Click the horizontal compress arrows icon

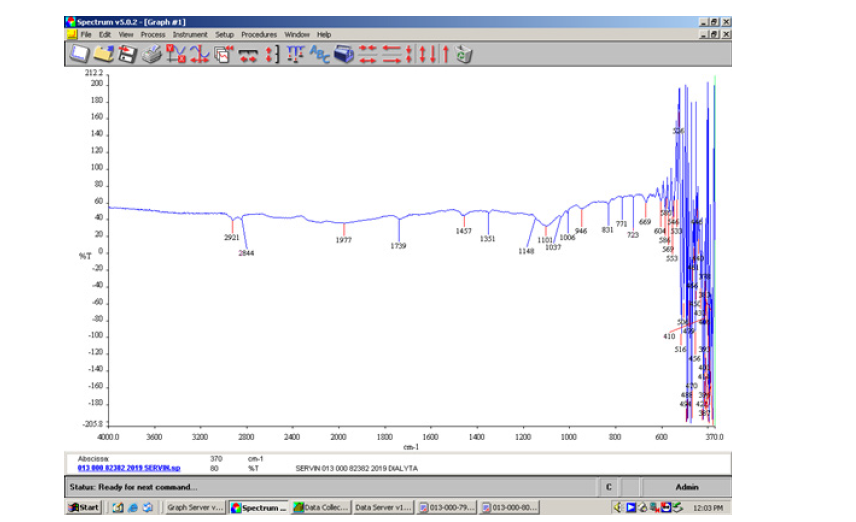point(368,54)
